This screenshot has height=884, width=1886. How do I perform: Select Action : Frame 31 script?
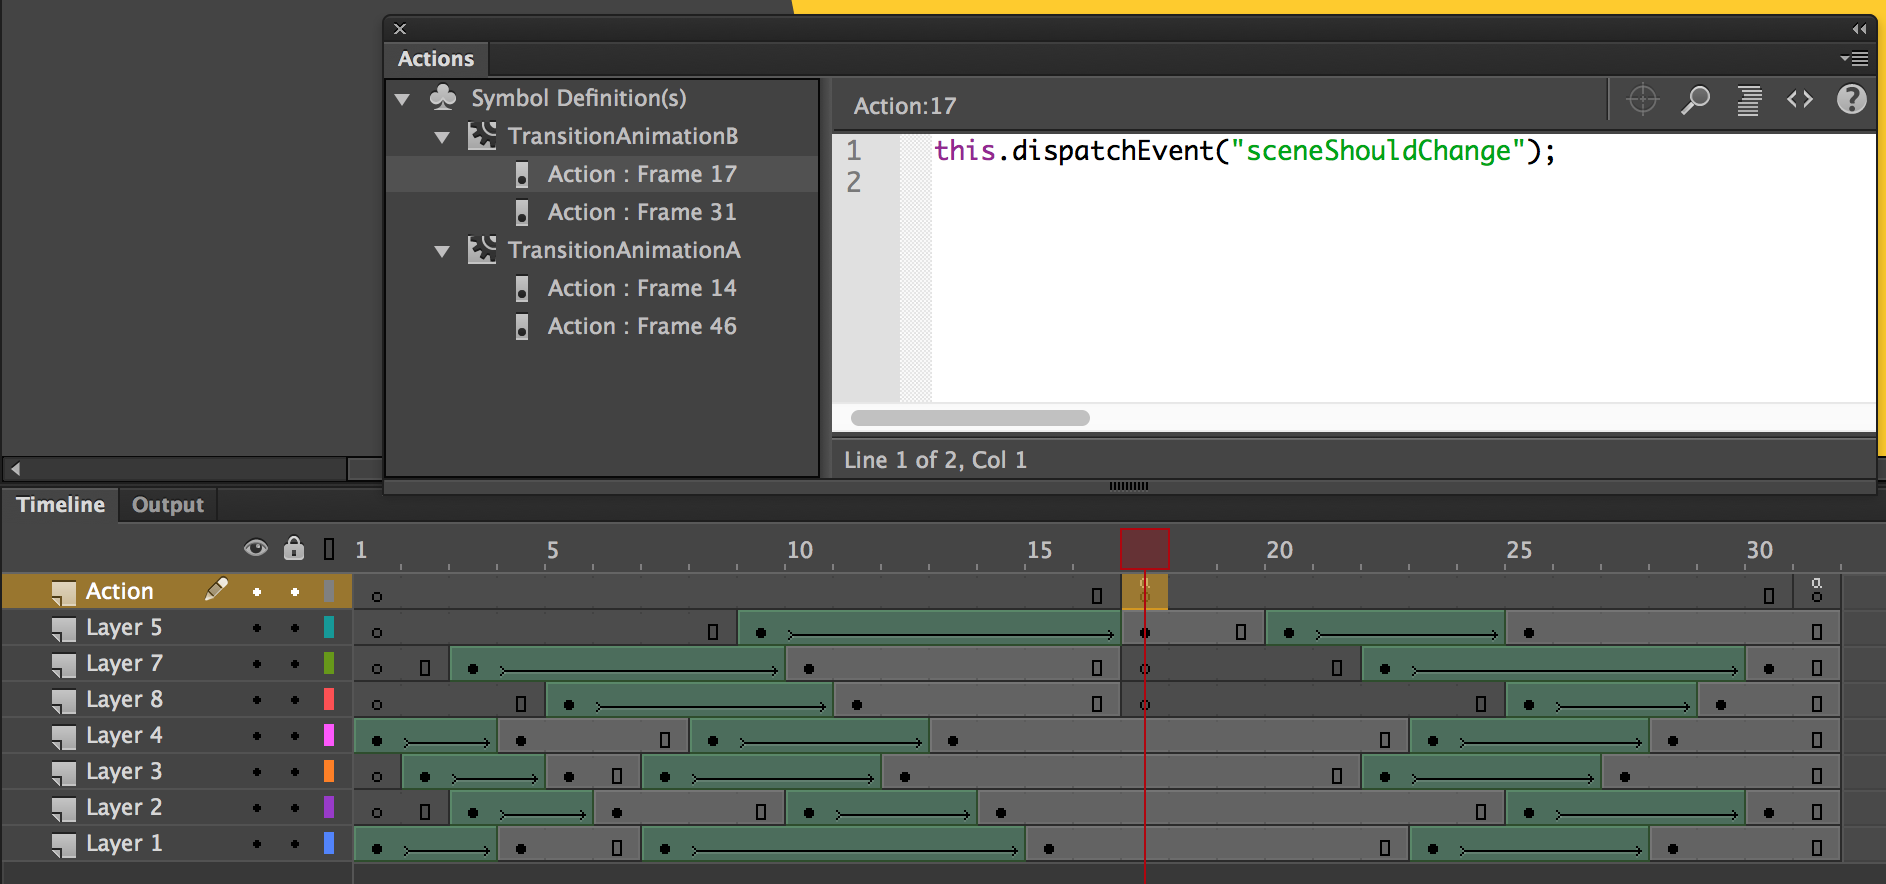(641, 212)
